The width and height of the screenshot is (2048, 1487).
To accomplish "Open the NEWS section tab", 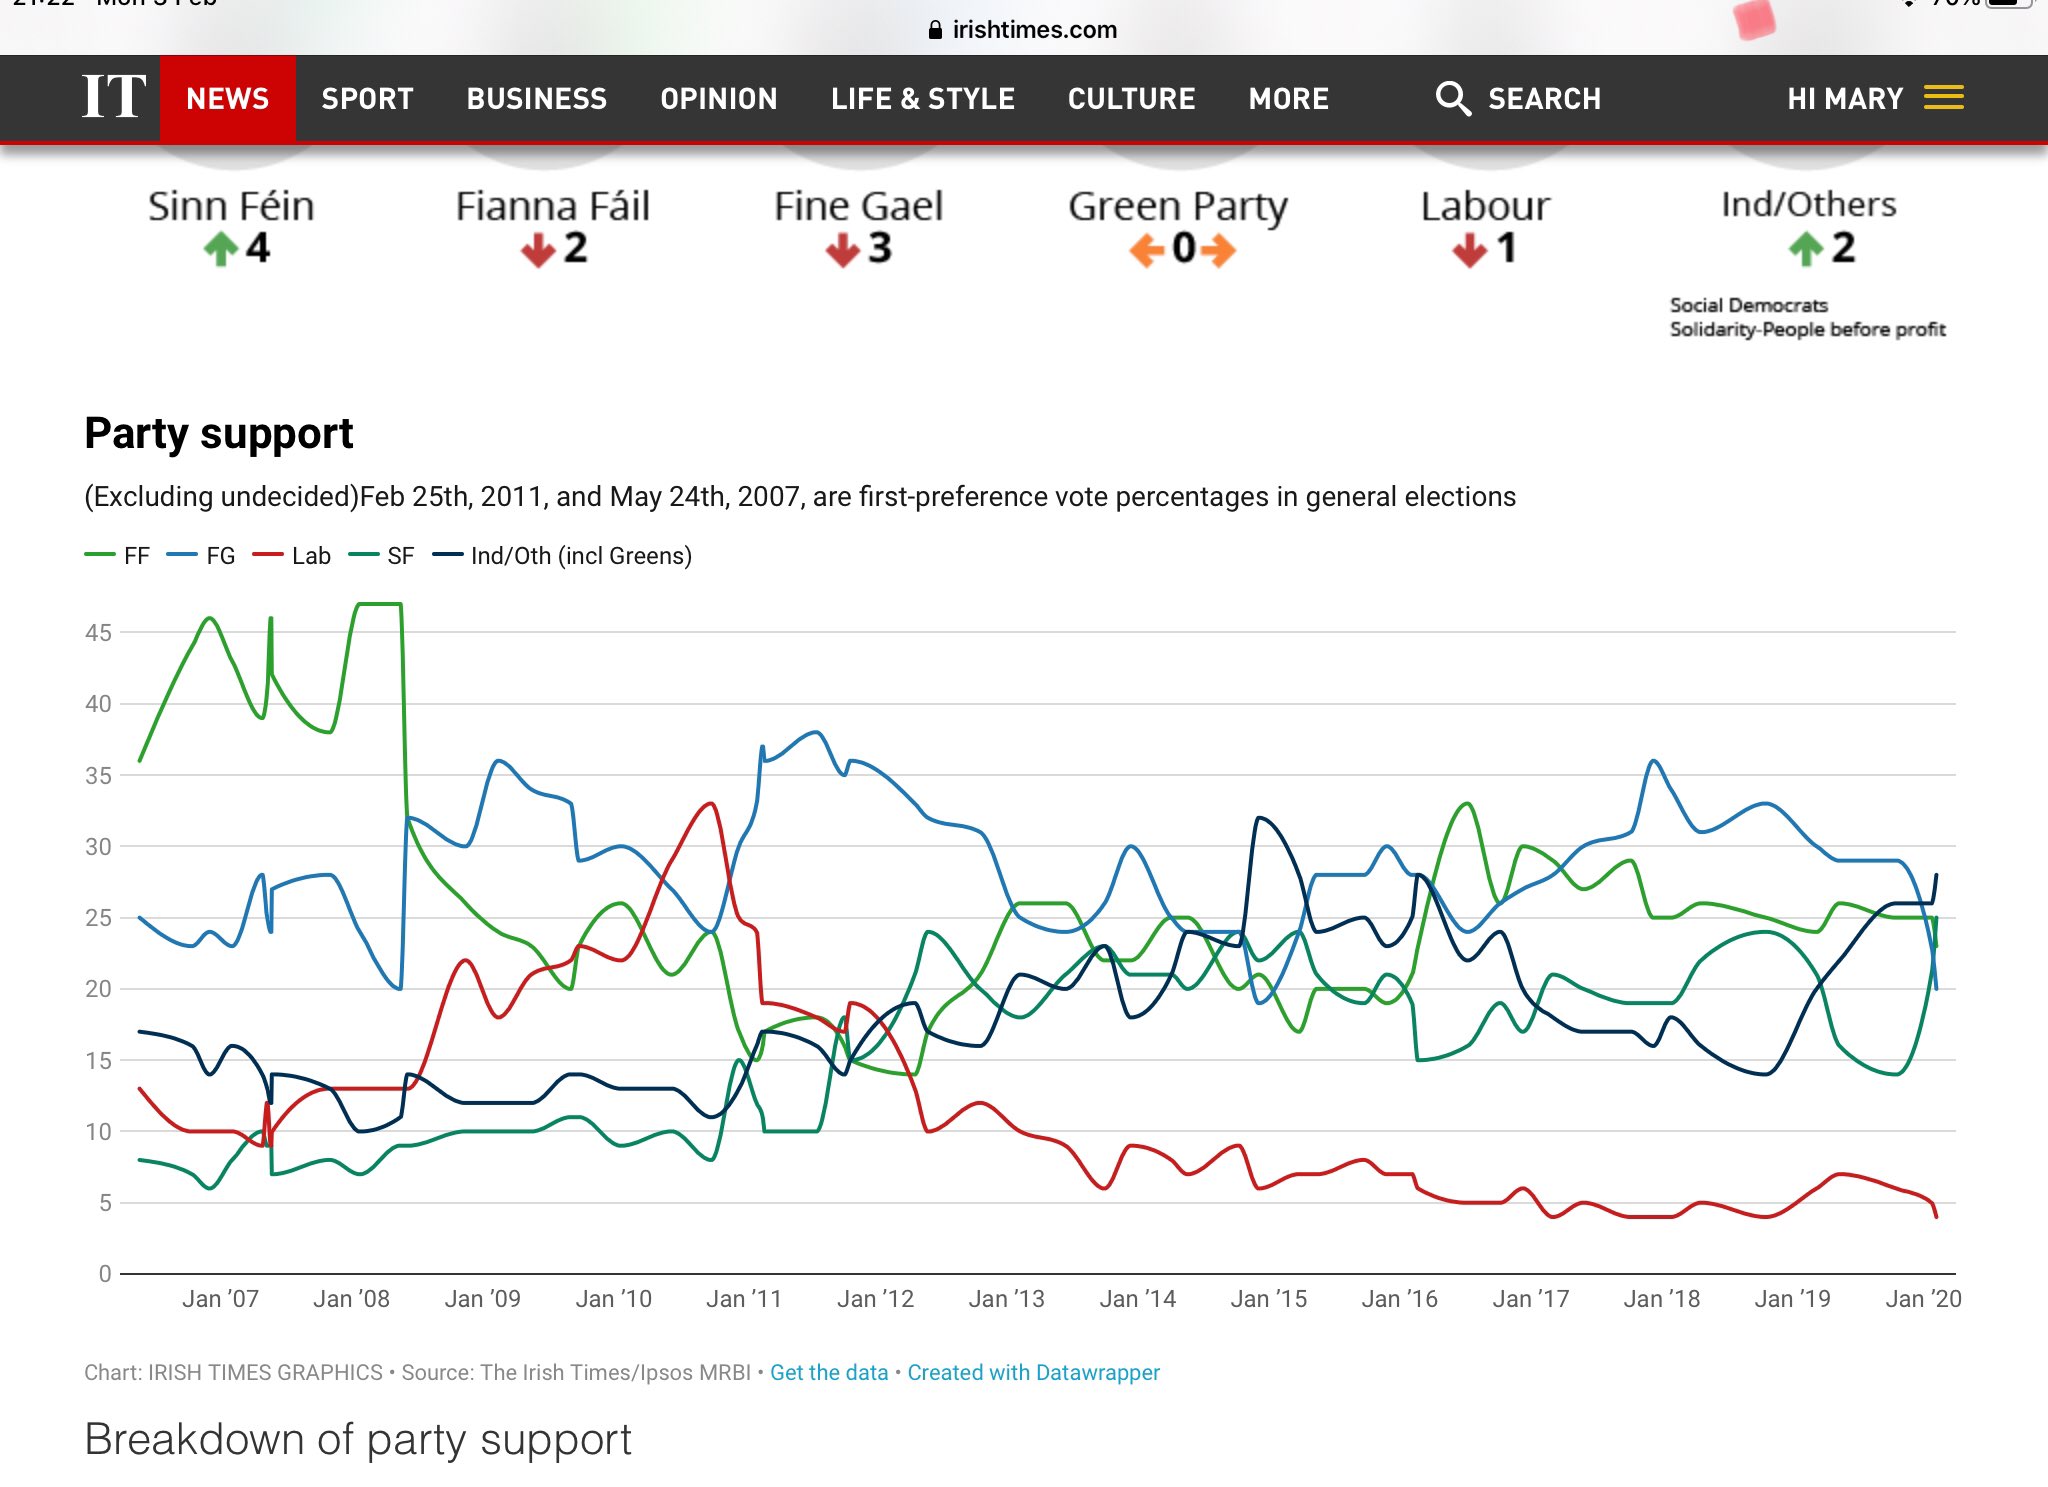I will [x=228, y=99].
